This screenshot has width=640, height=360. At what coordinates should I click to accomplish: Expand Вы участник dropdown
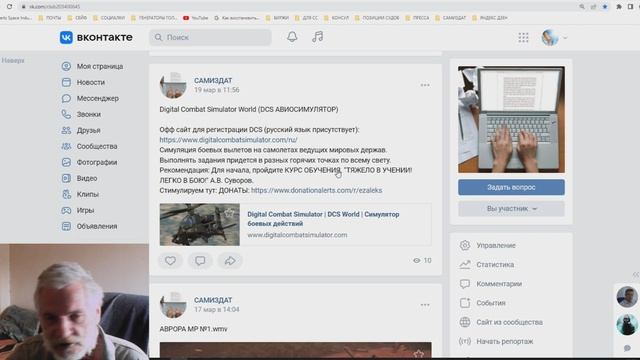click(x=511, y=209)
